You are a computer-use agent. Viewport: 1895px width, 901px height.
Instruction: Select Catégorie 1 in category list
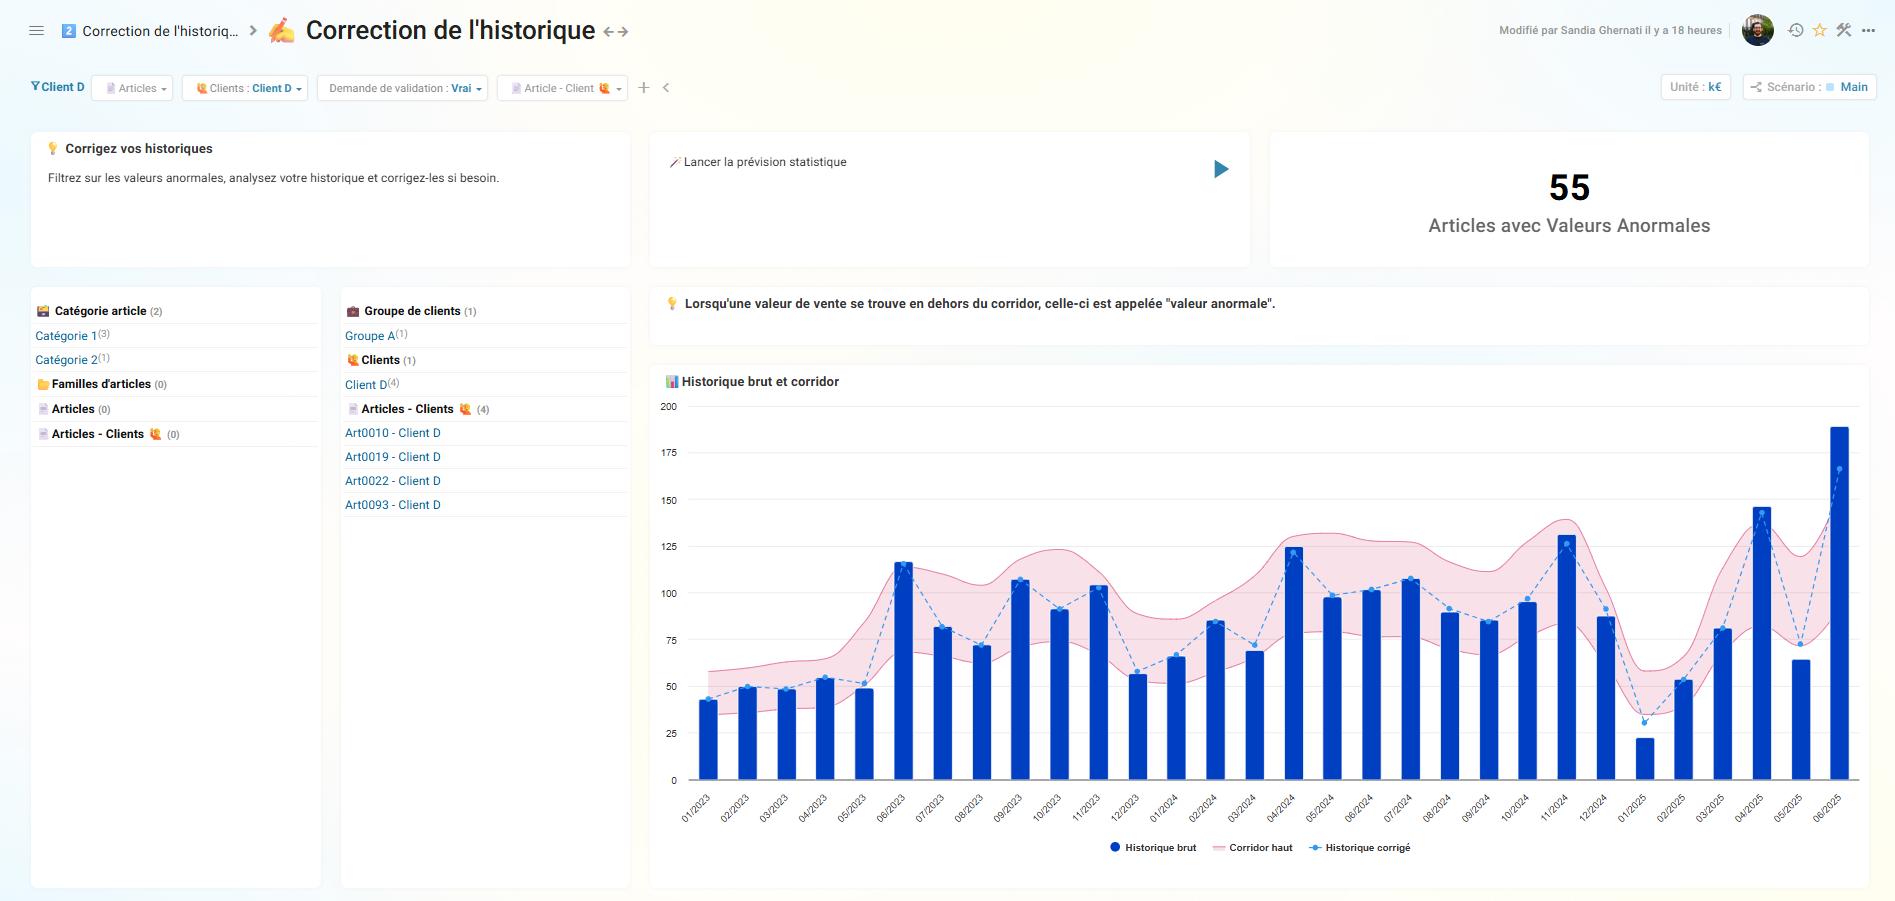pos(66,336)
